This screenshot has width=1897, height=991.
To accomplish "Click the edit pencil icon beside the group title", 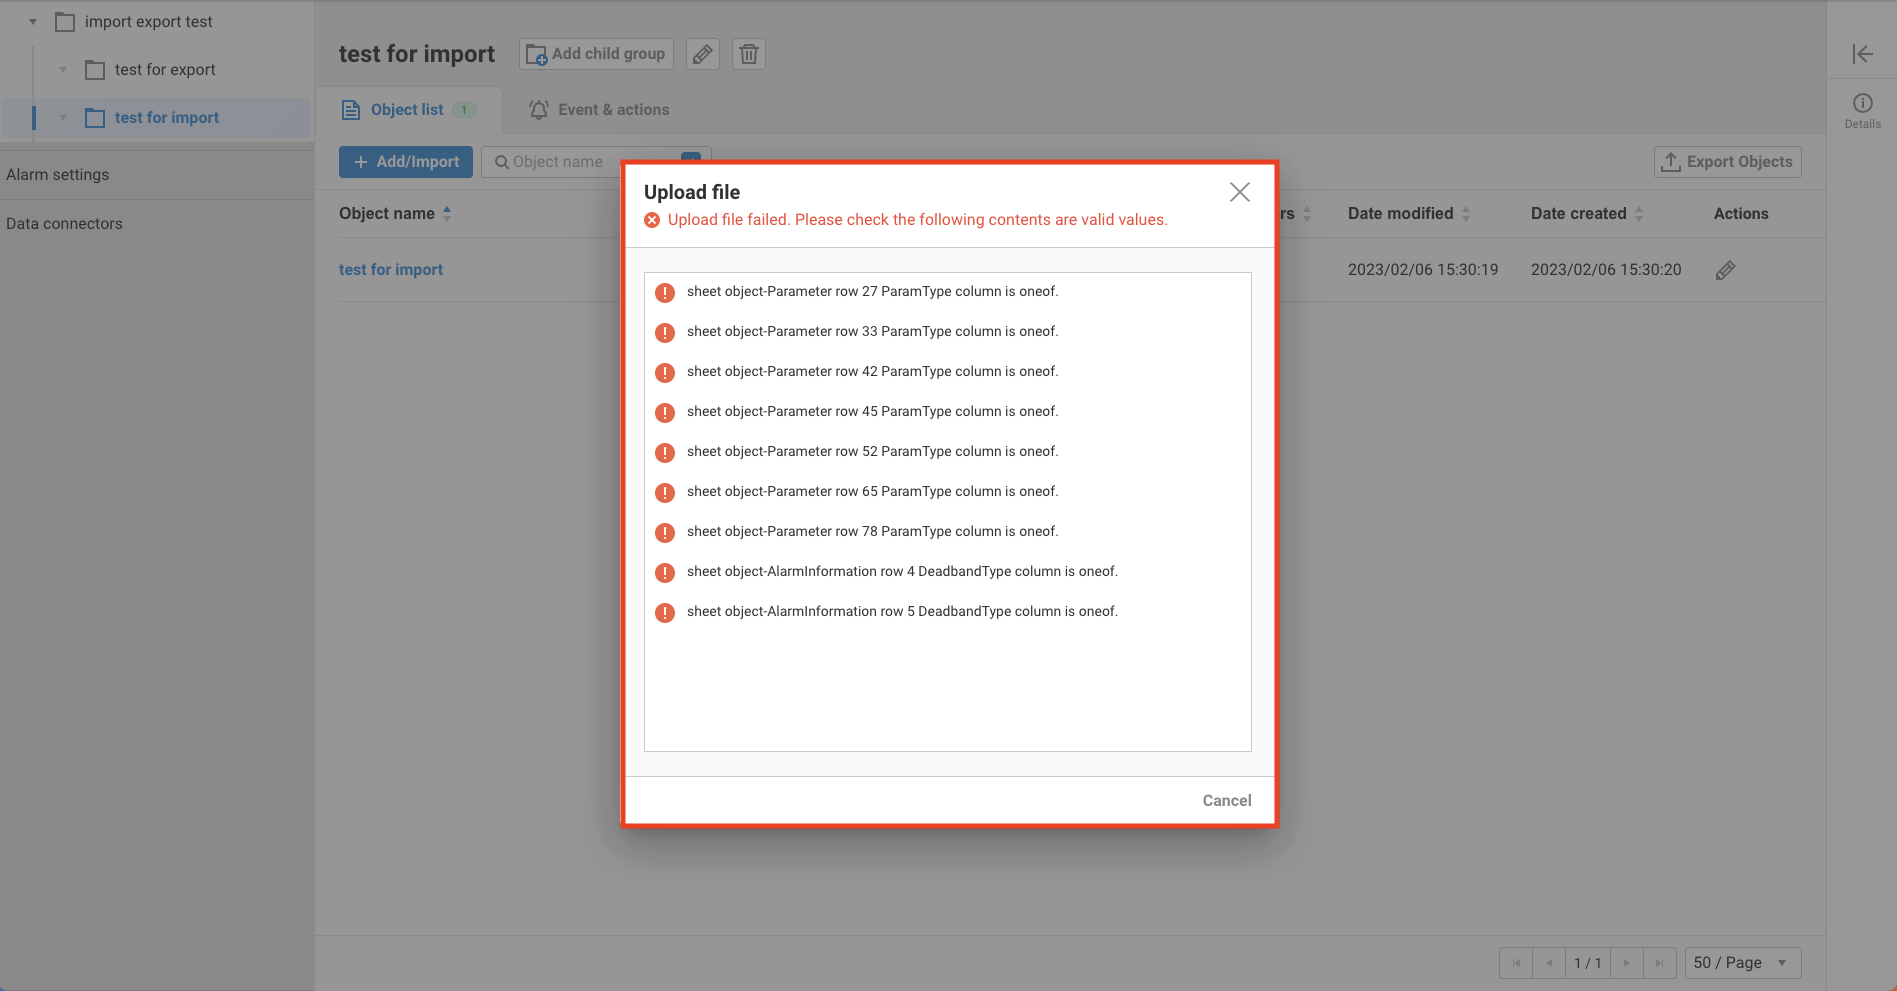I will pyautogui.click(x=703, y=54).
